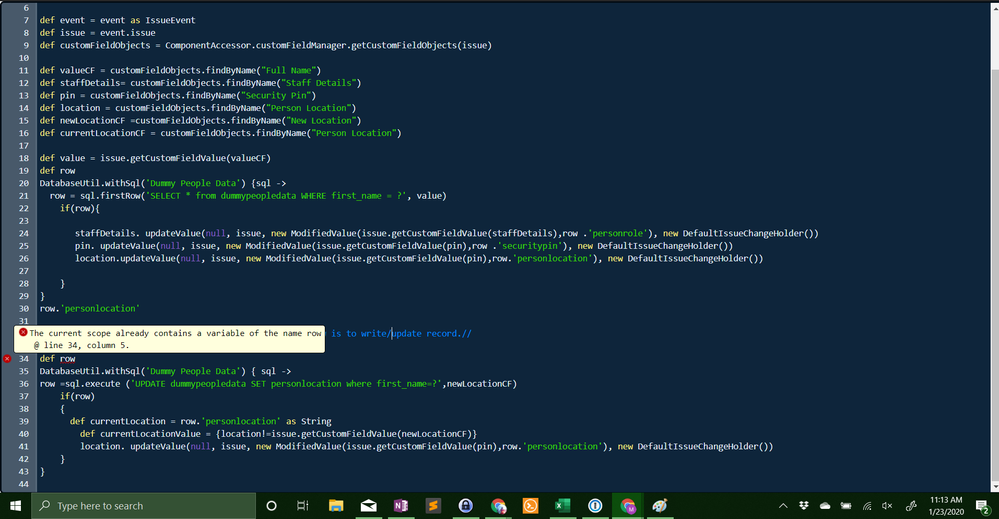Click the editor scrollbar down arrow
Image resolution: width=999 pixels, height=519 pixels.
pyautogui.click(x=995, y=487)
